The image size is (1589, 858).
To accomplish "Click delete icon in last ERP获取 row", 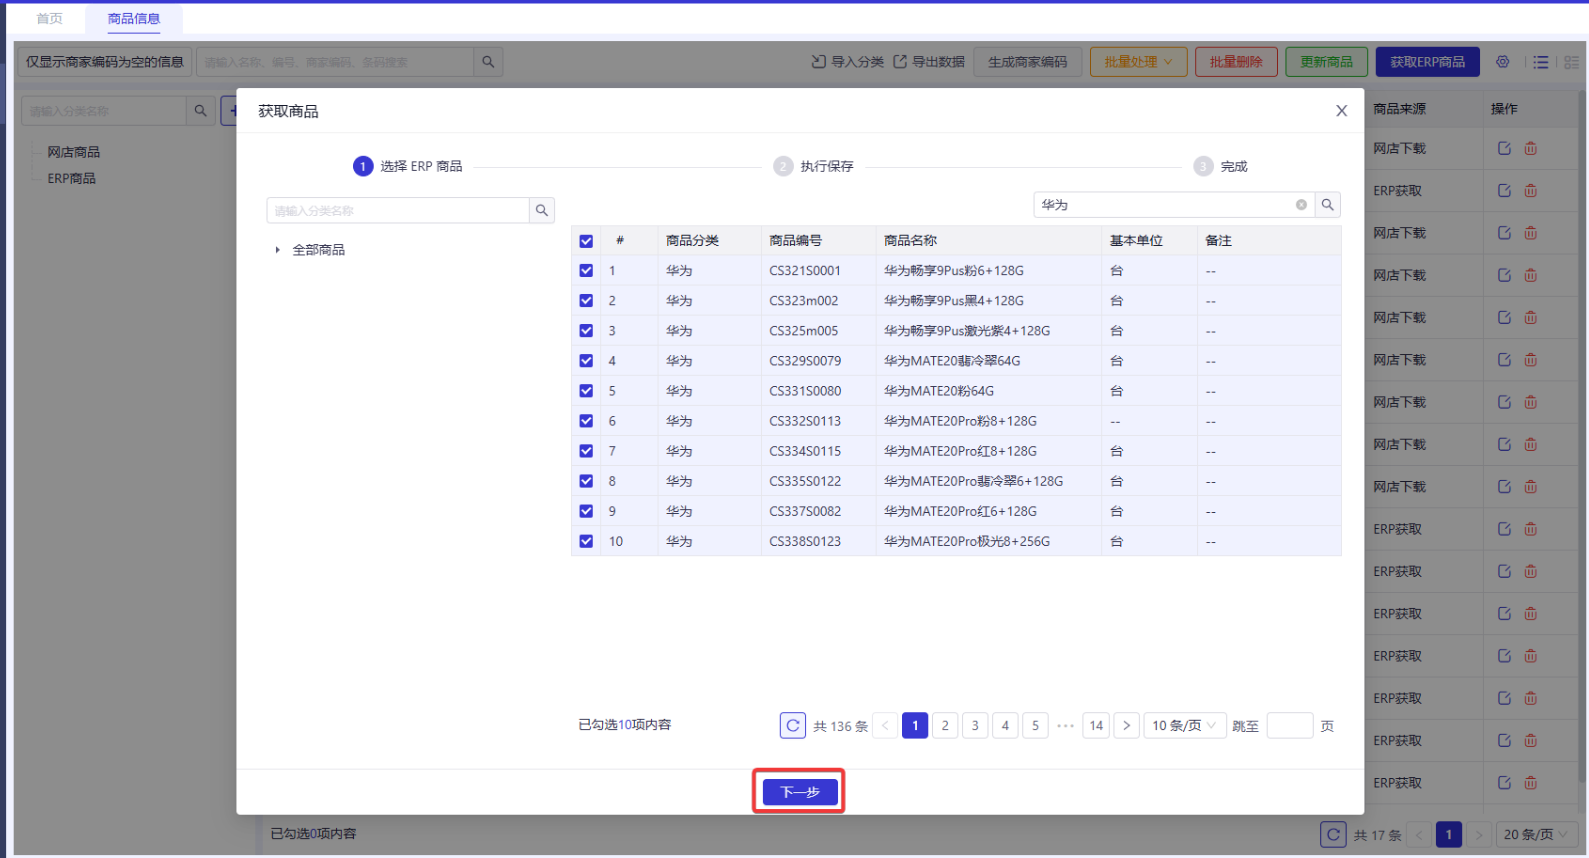I will point(1530,783).
